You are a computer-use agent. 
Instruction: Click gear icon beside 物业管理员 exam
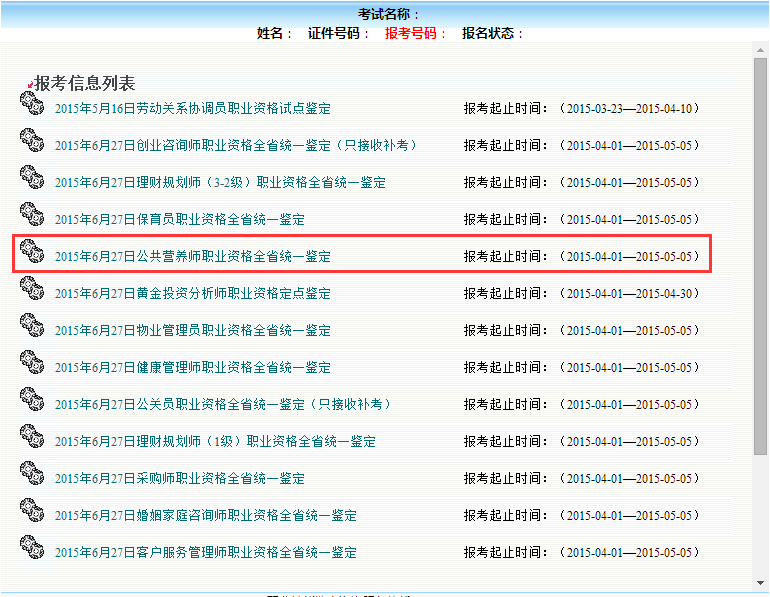[32, 324]
